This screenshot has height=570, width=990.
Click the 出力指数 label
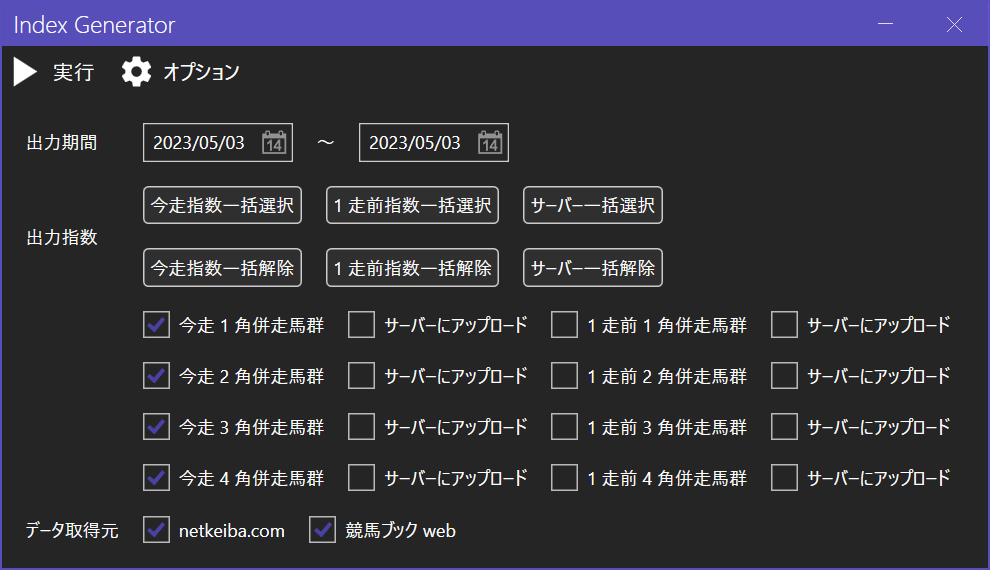click(x=62, y=237)
